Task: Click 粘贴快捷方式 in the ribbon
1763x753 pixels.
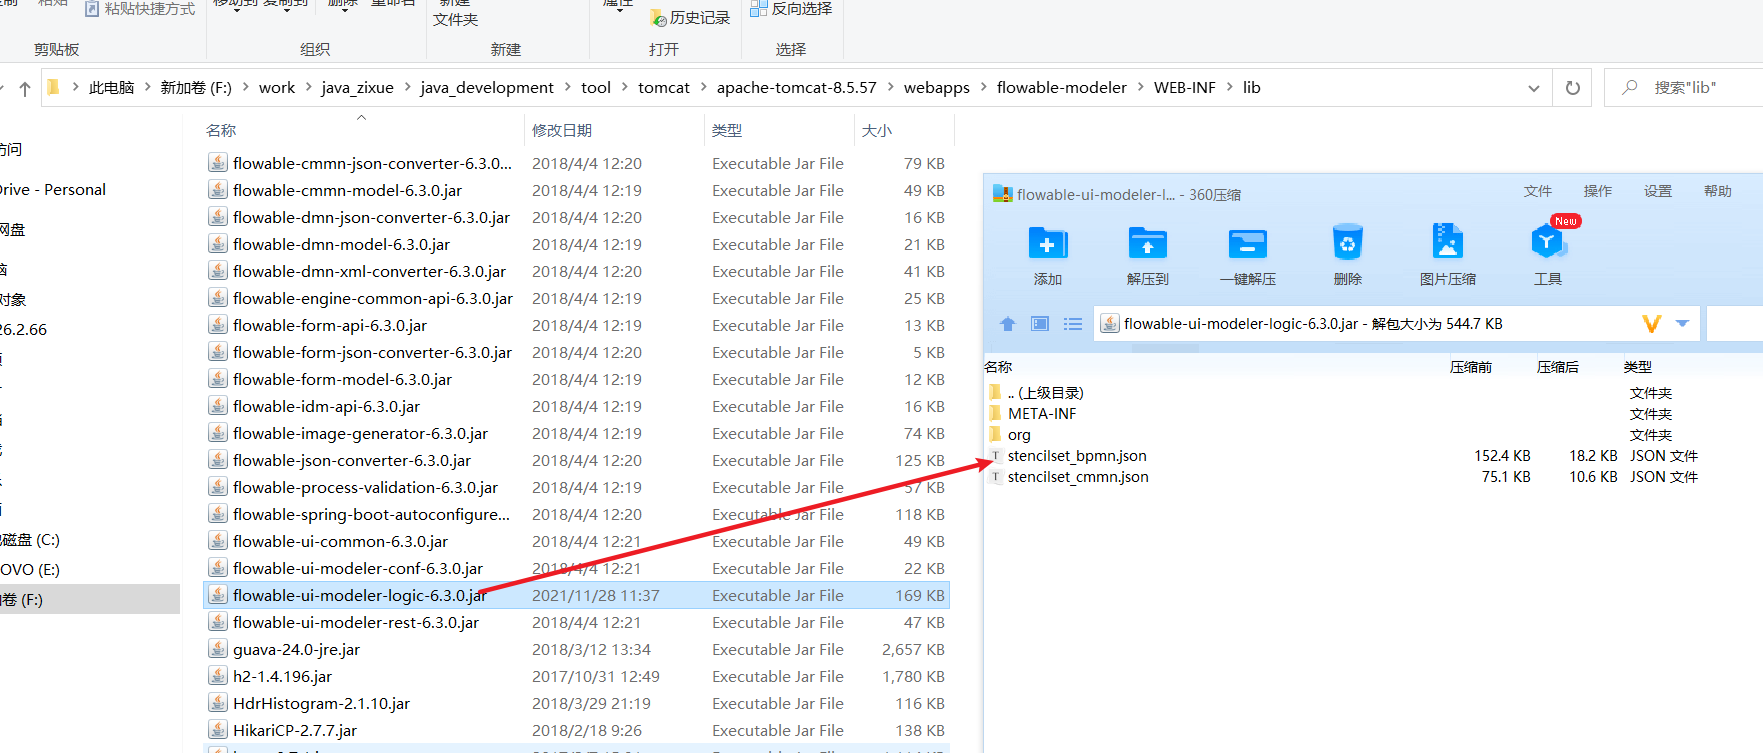Action: tap(140, 9)
